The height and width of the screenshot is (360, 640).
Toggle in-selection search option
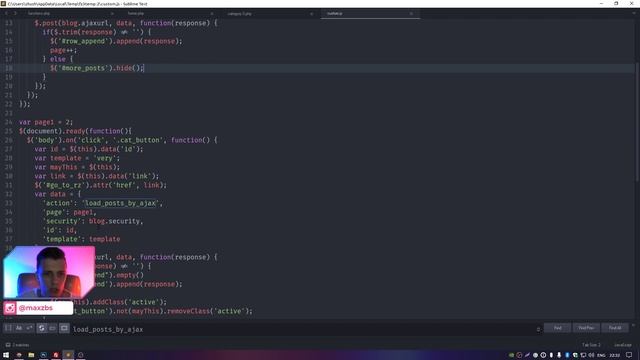click(52, 328)
